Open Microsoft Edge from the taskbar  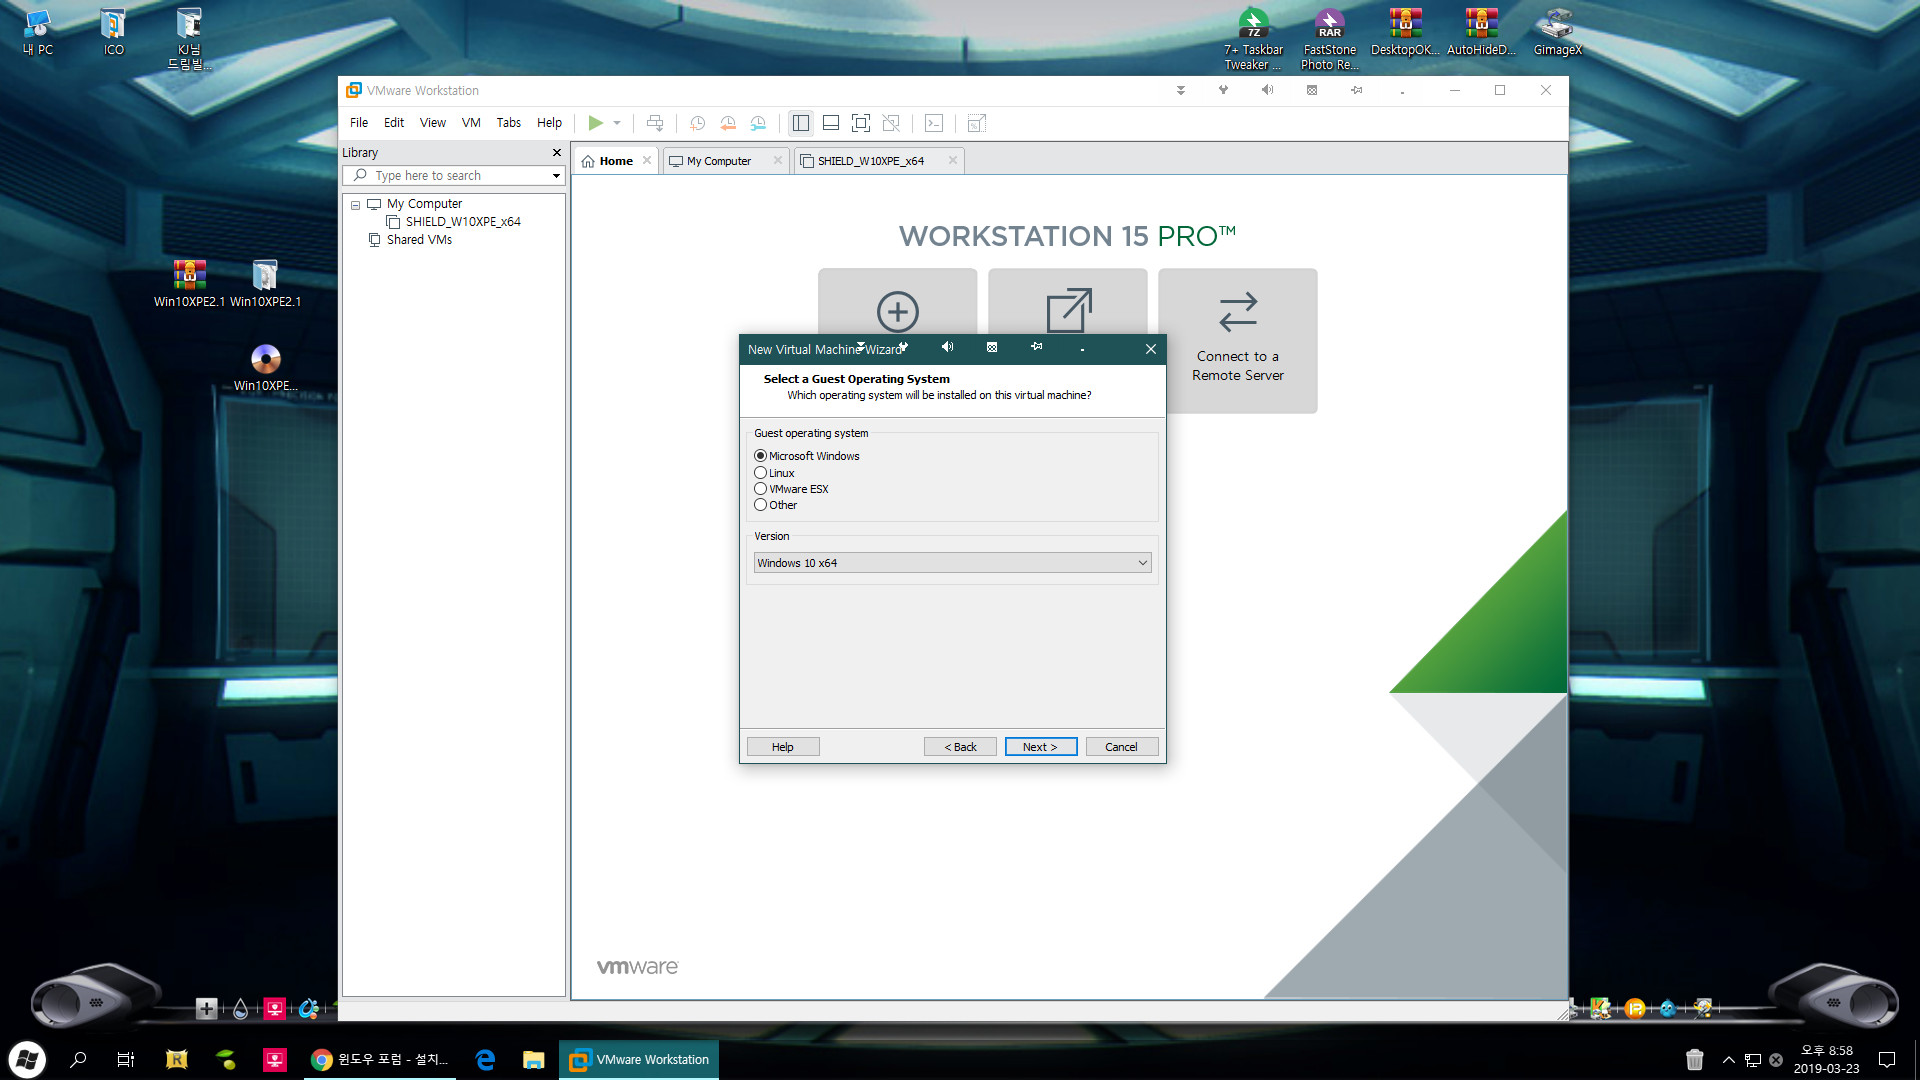click(x=485, y=1059)
